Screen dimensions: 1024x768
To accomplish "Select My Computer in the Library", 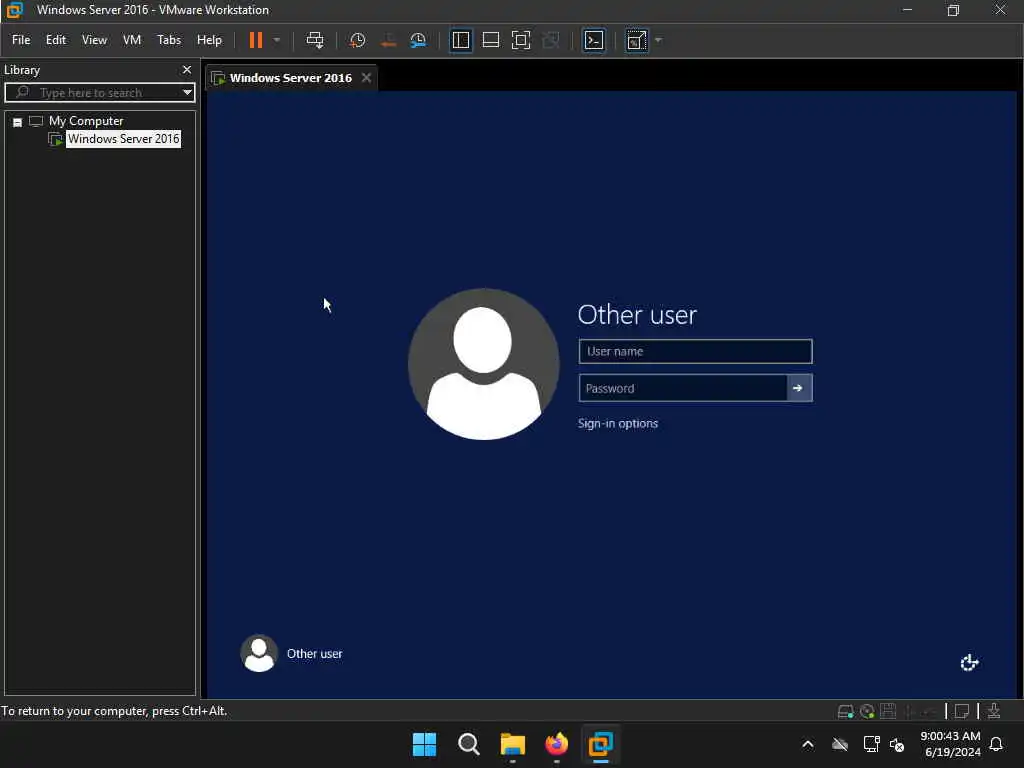I will (x=86, y=121).
